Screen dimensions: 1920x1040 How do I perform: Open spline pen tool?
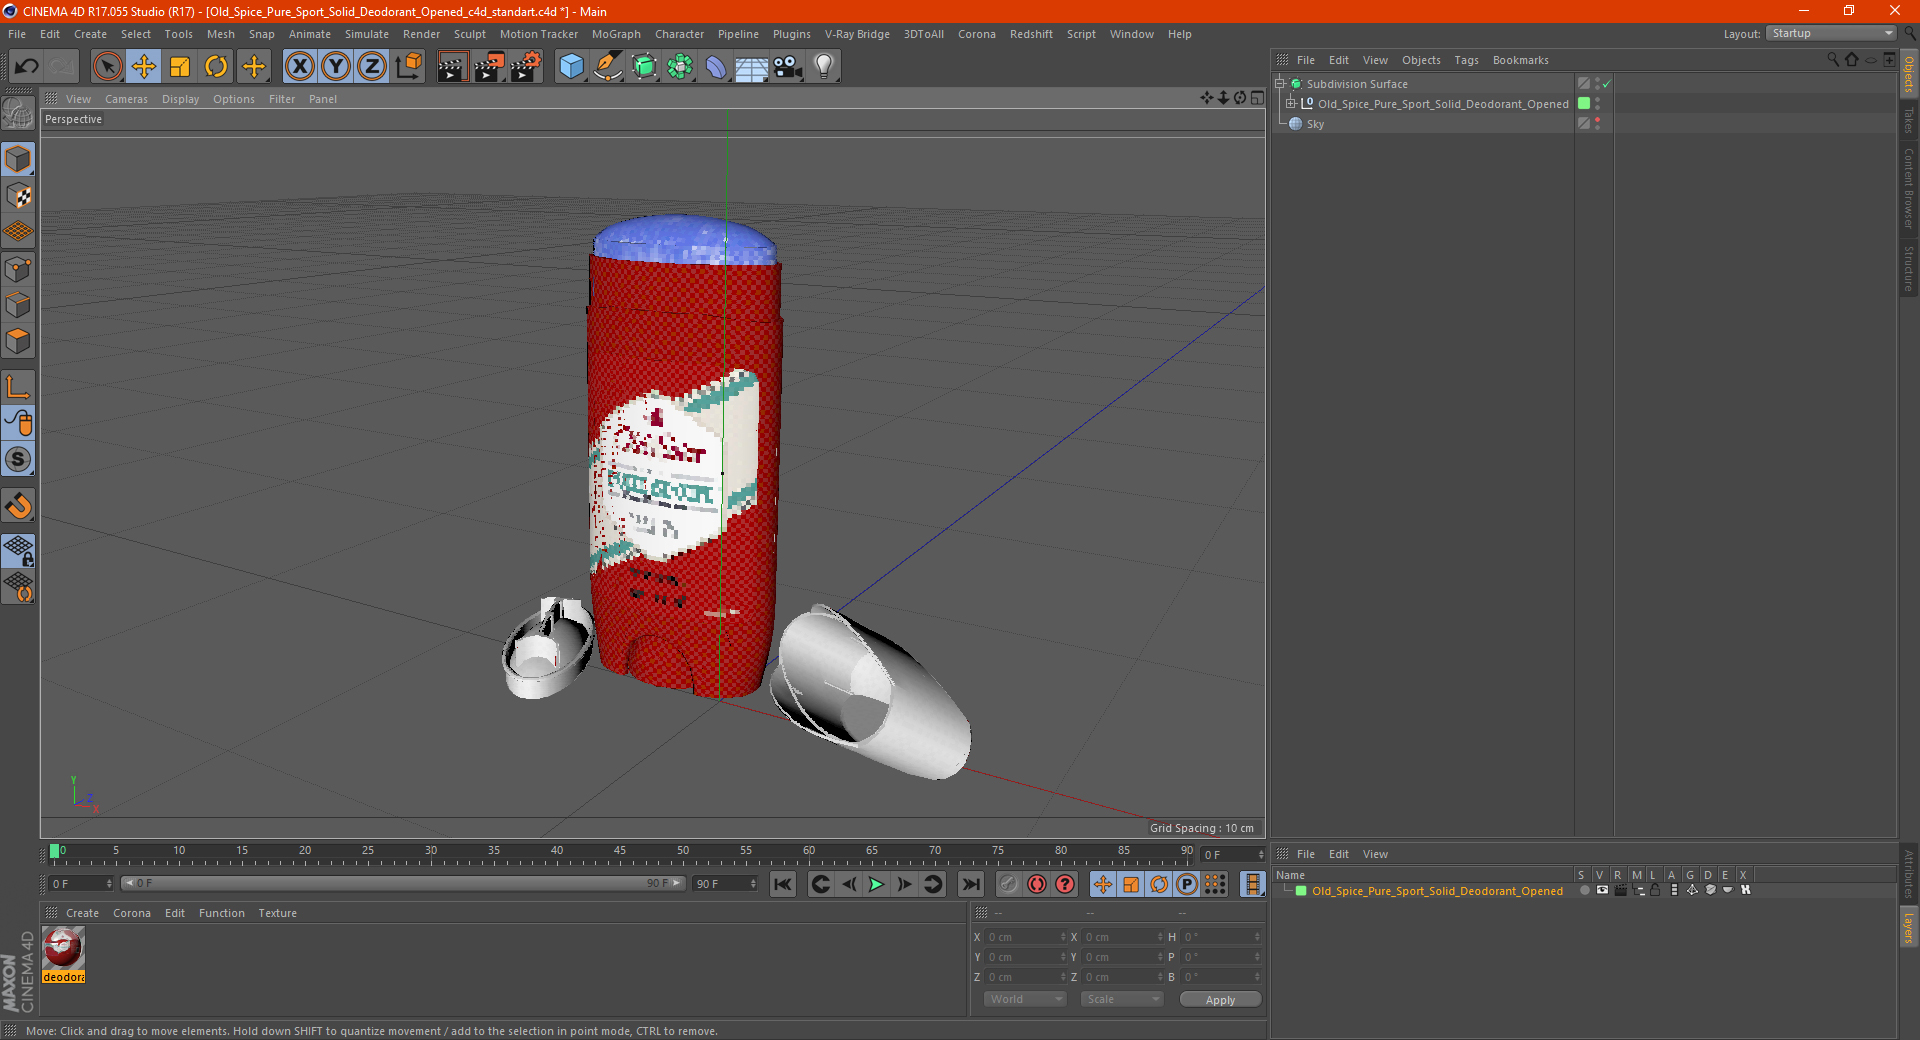click(608, 67)
